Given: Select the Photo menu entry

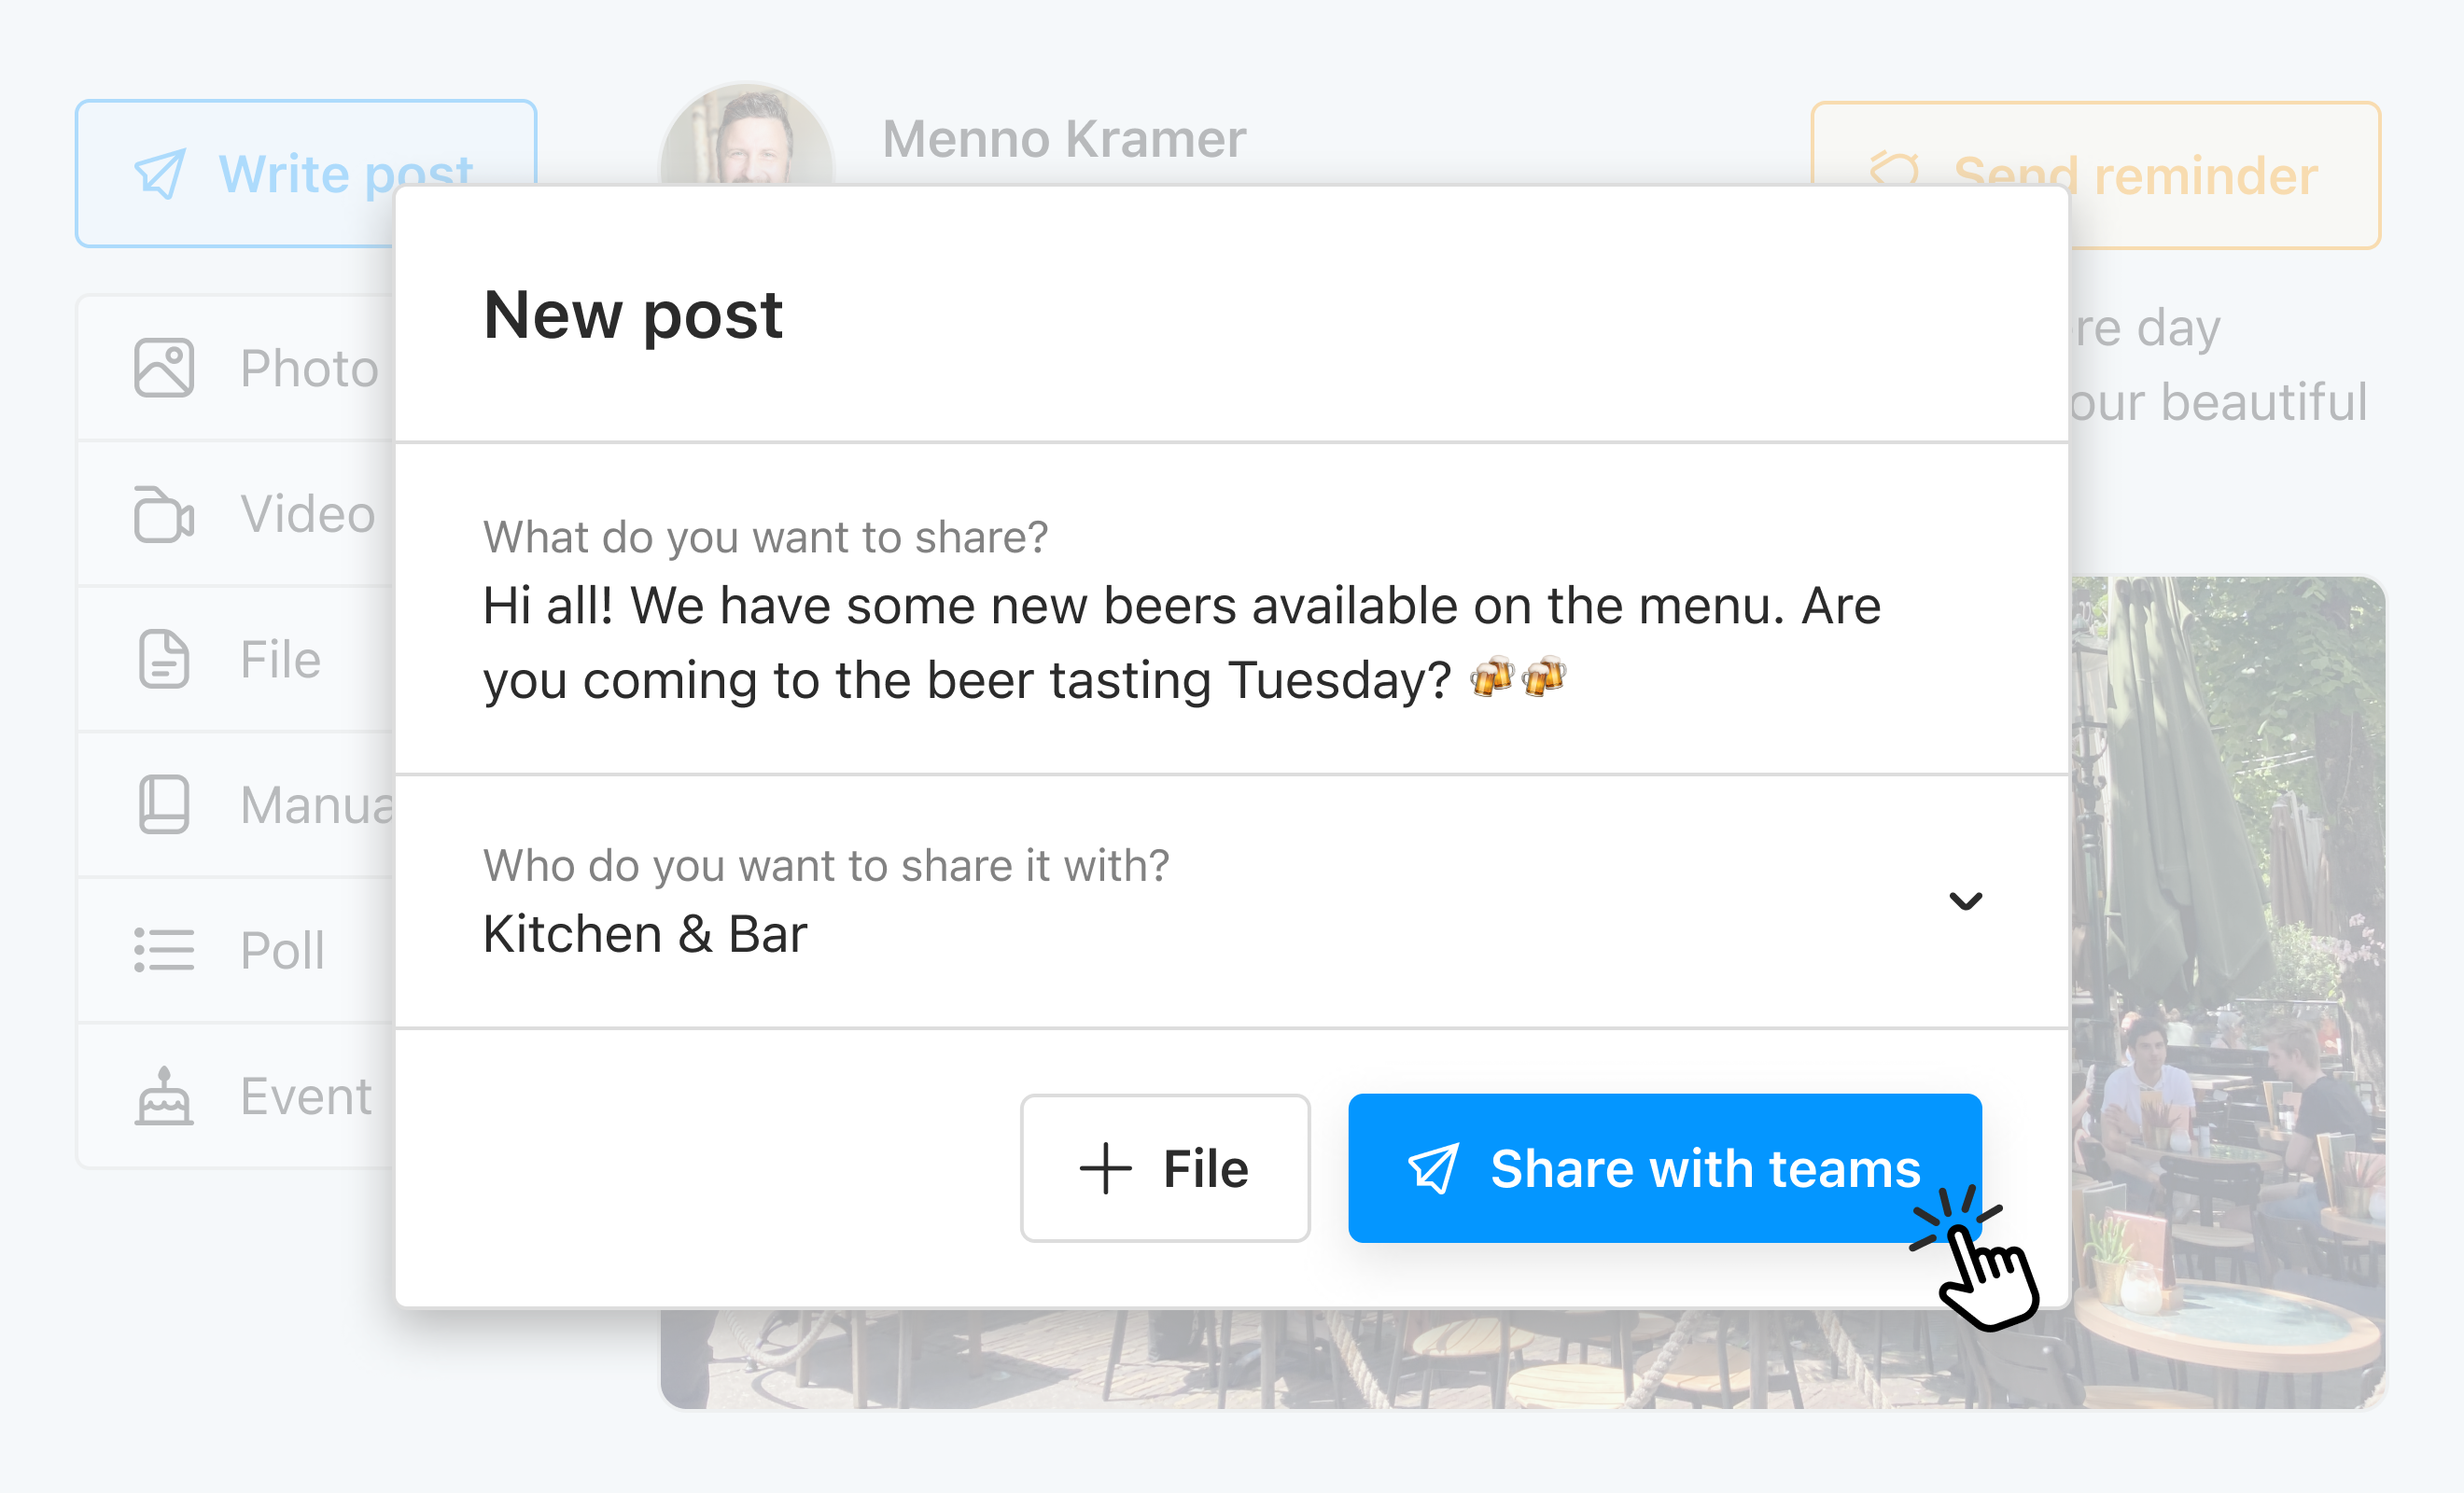Looking at the screenshot, I should tap(308, 368).
